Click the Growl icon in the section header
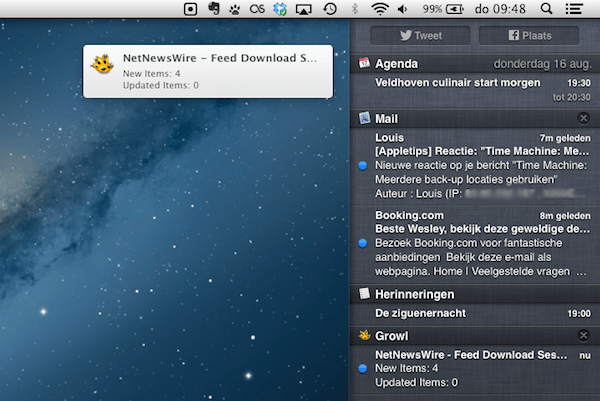Viewport: 600px width, 401px height. tap(364, 336)
